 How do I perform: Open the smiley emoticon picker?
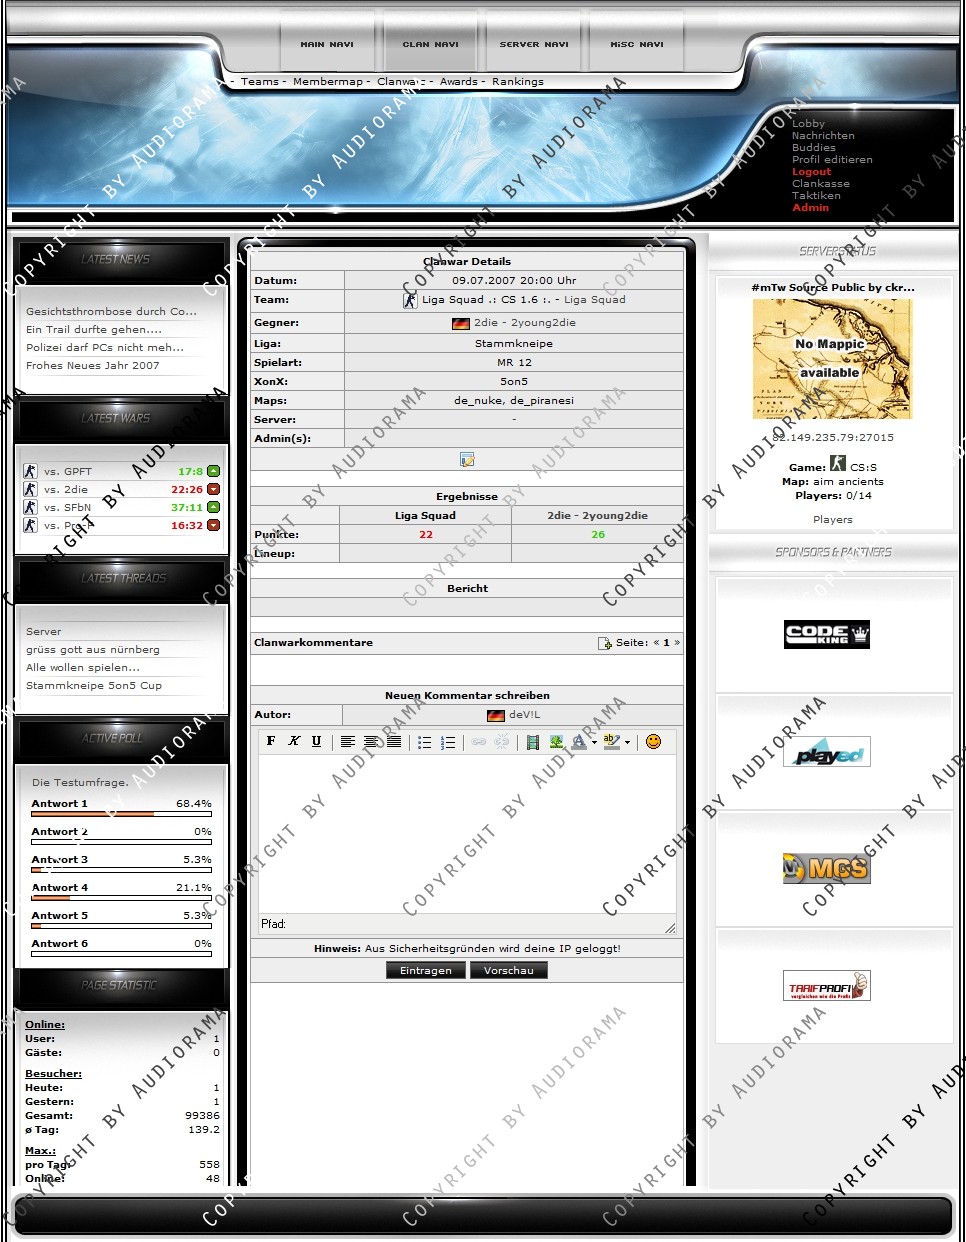tap(653, 741)
